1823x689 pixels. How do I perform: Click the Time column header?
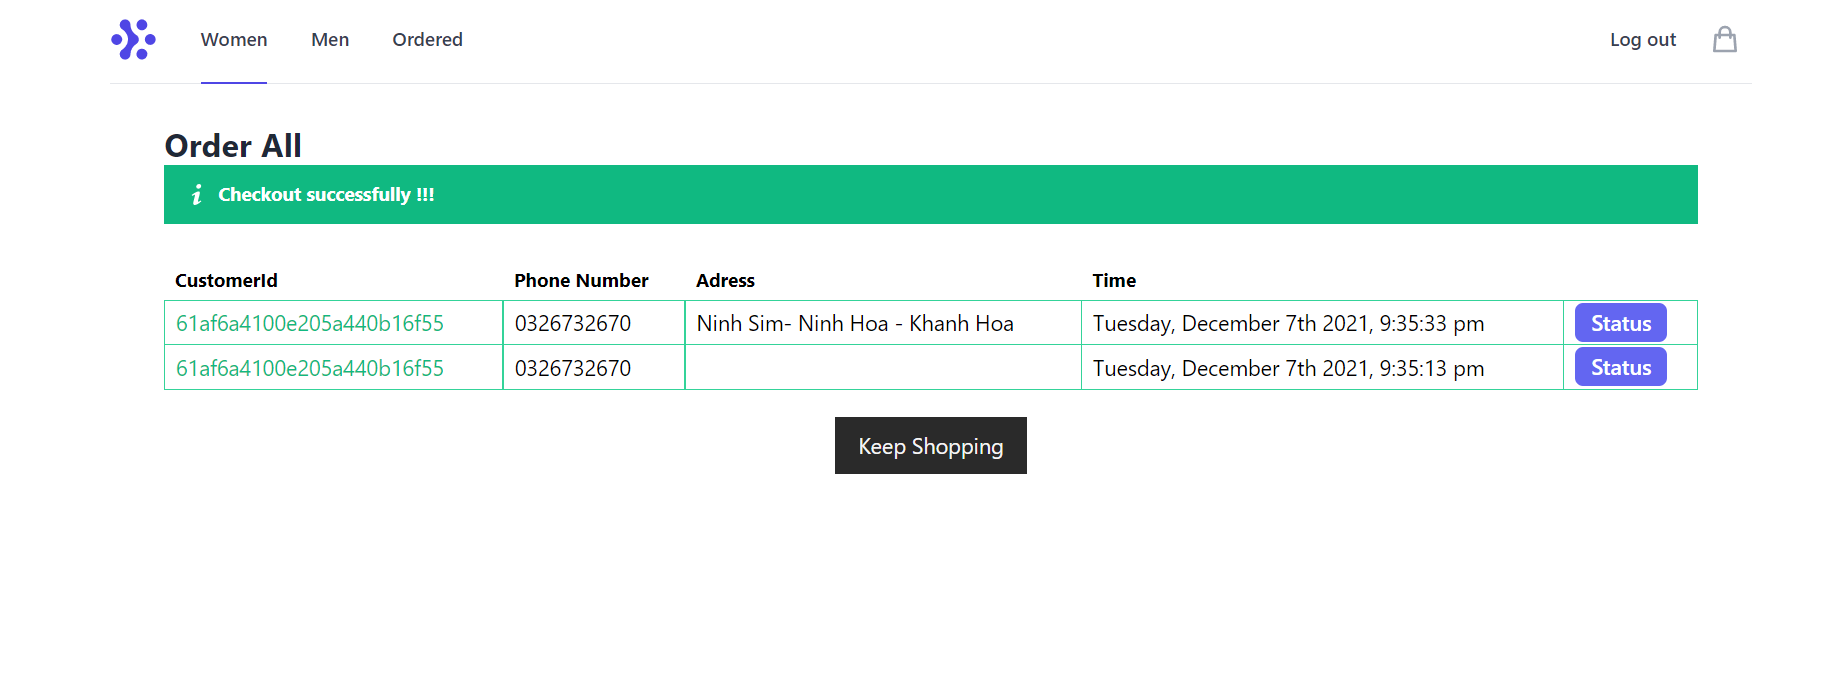(1113, 280)
